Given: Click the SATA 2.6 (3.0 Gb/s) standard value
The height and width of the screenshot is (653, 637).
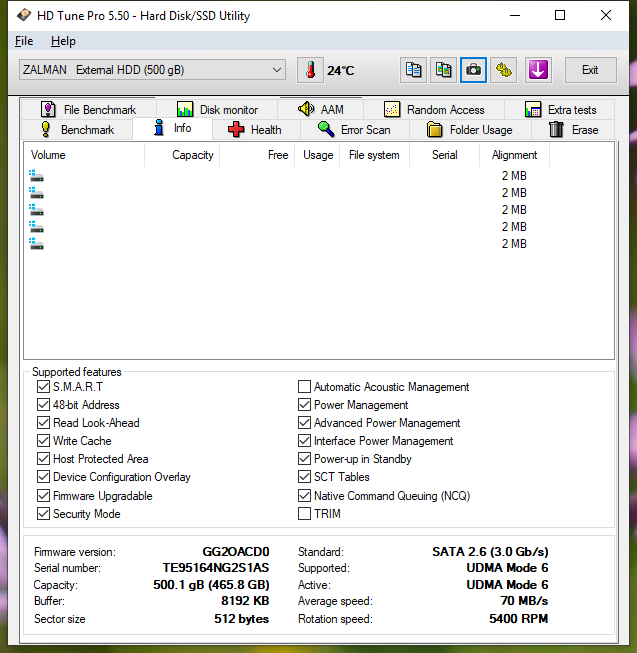Looking at the screenshot, I should click(x=490, y=551).
